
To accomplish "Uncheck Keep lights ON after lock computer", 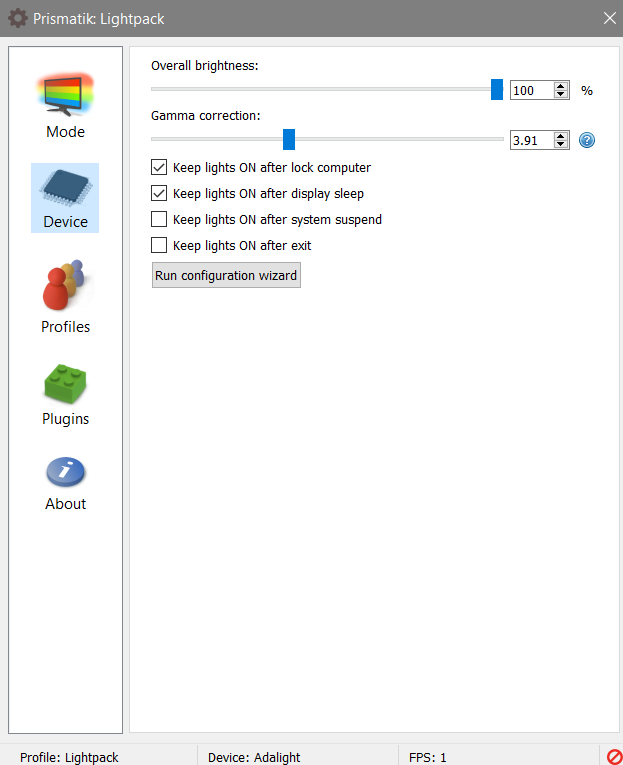I will pos(159,167).
